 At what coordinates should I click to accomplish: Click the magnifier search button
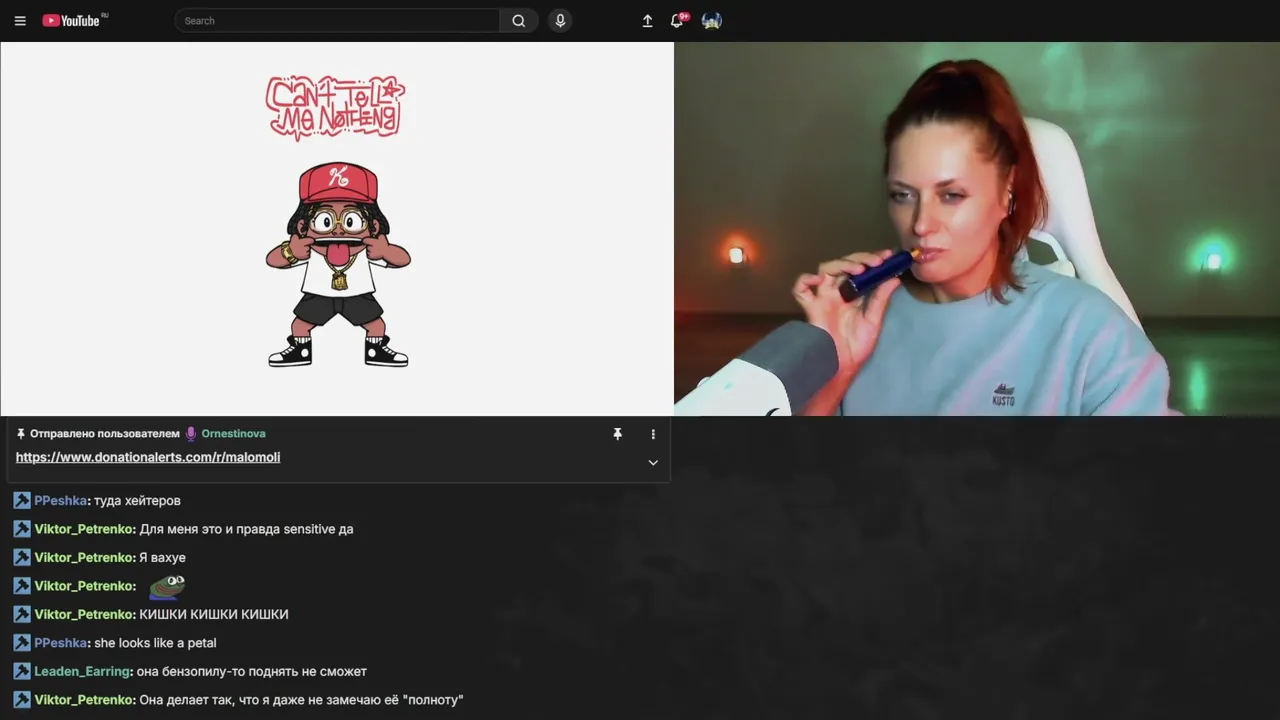(519, 21)
